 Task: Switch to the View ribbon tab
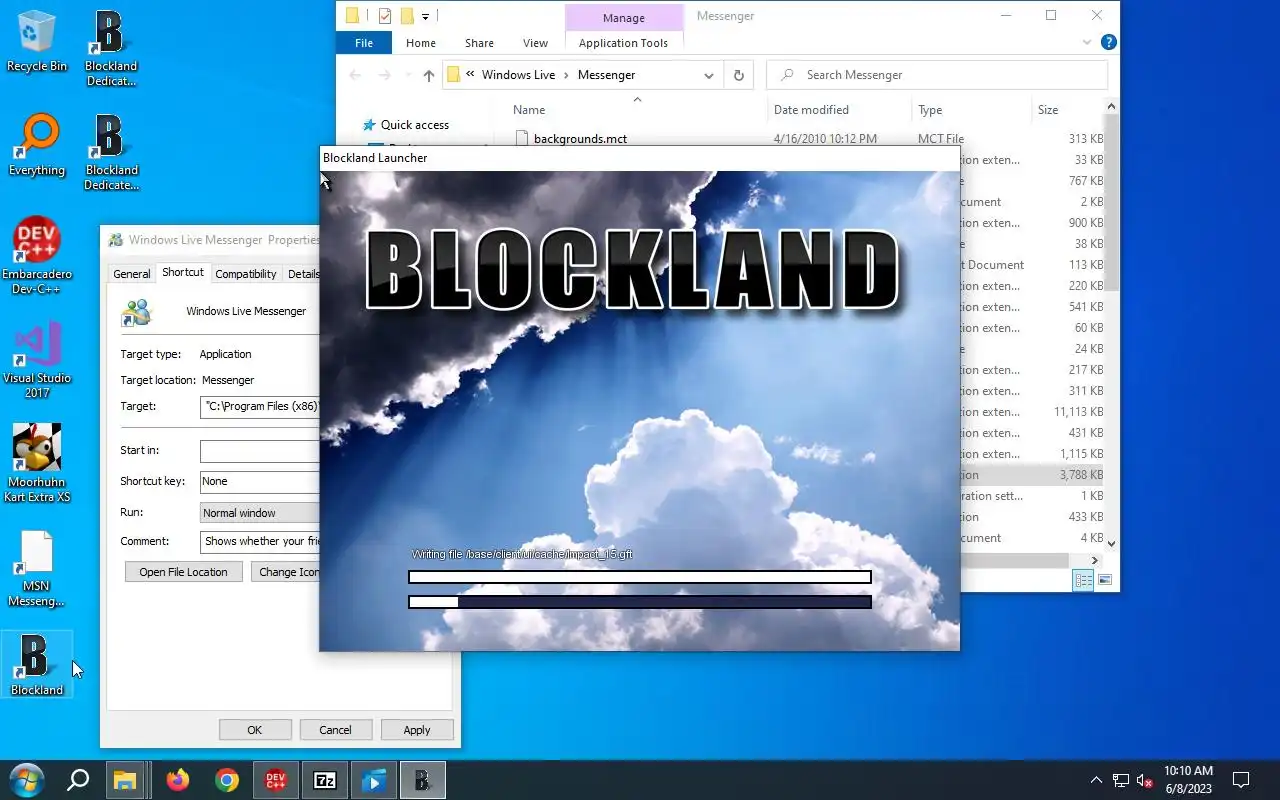[x=535, y=43]
